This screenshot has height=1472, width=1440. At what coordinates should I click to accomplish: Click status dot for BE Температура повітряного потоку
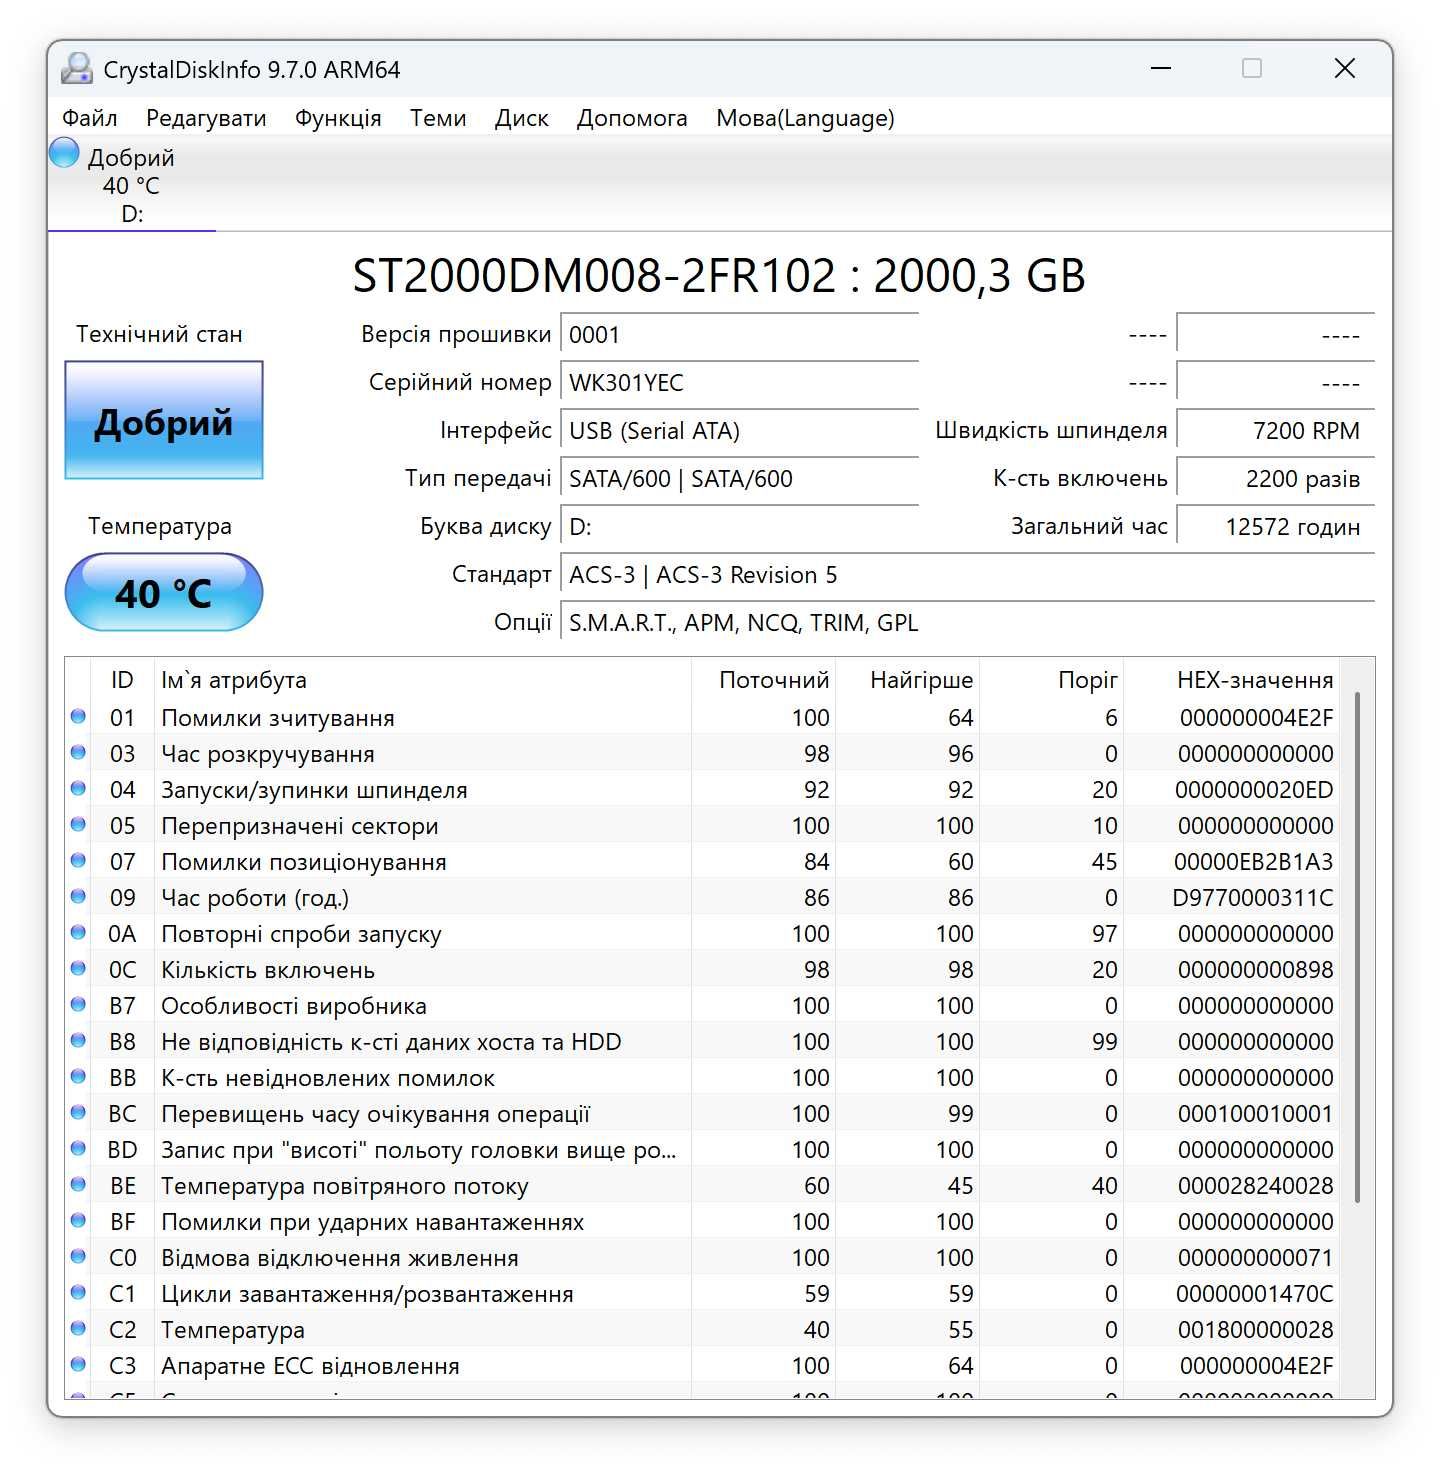point(78,1184)
